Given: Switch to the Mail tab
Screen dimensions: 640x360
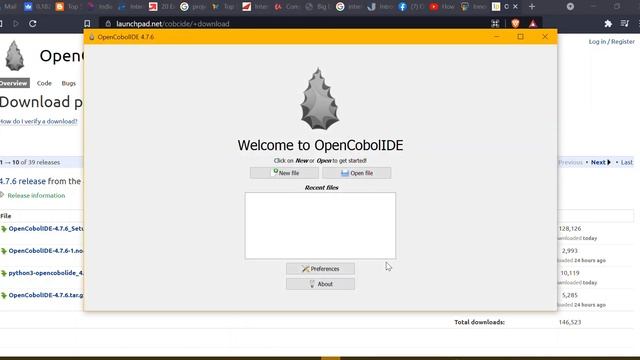Looking at the screenshot, I should (x=9, y=7).
